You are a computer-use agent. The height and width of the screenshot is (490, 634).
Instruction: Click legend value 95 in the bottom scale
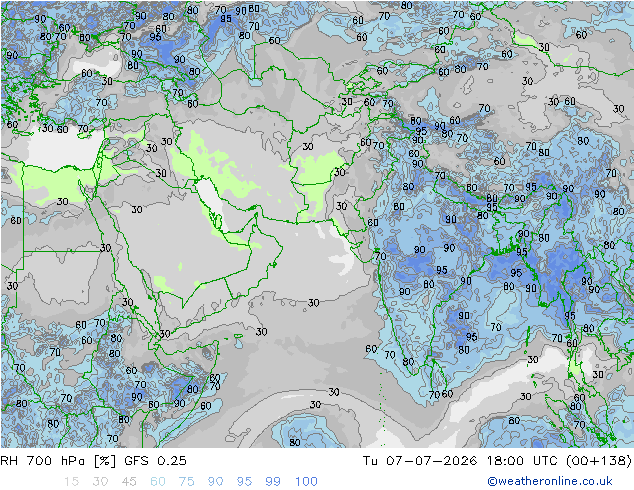click(x=244, y=482)
